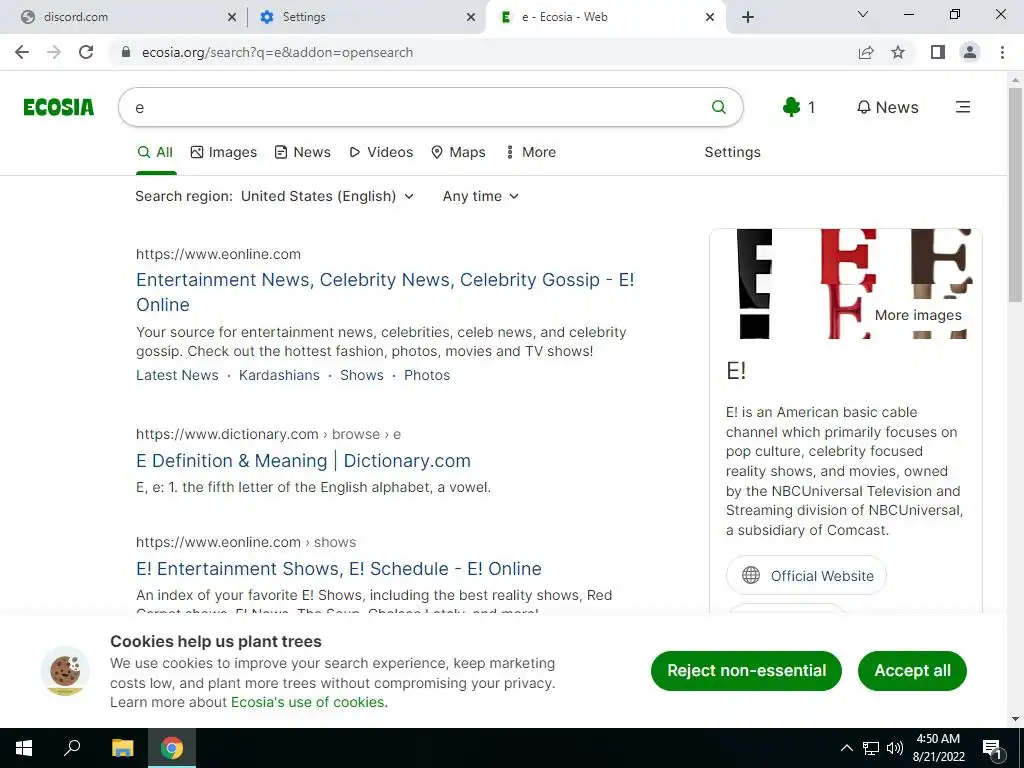Click the black E! logo thumbnail

pyautogui.click(x=754, y=283)
